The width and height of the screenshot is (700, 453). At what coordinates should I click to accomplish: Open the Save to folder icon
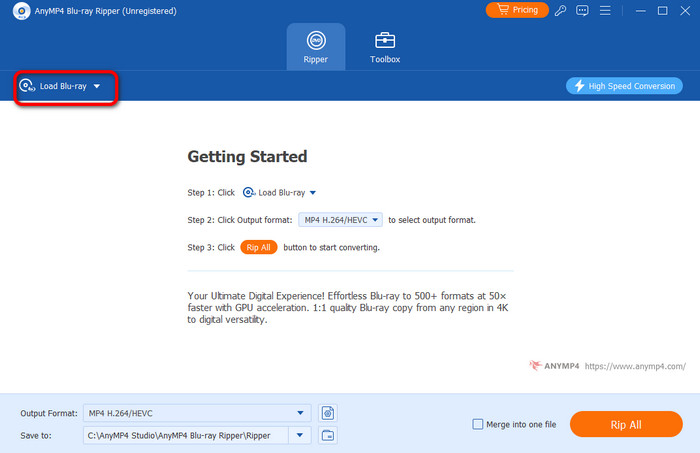tap(328, 436)
